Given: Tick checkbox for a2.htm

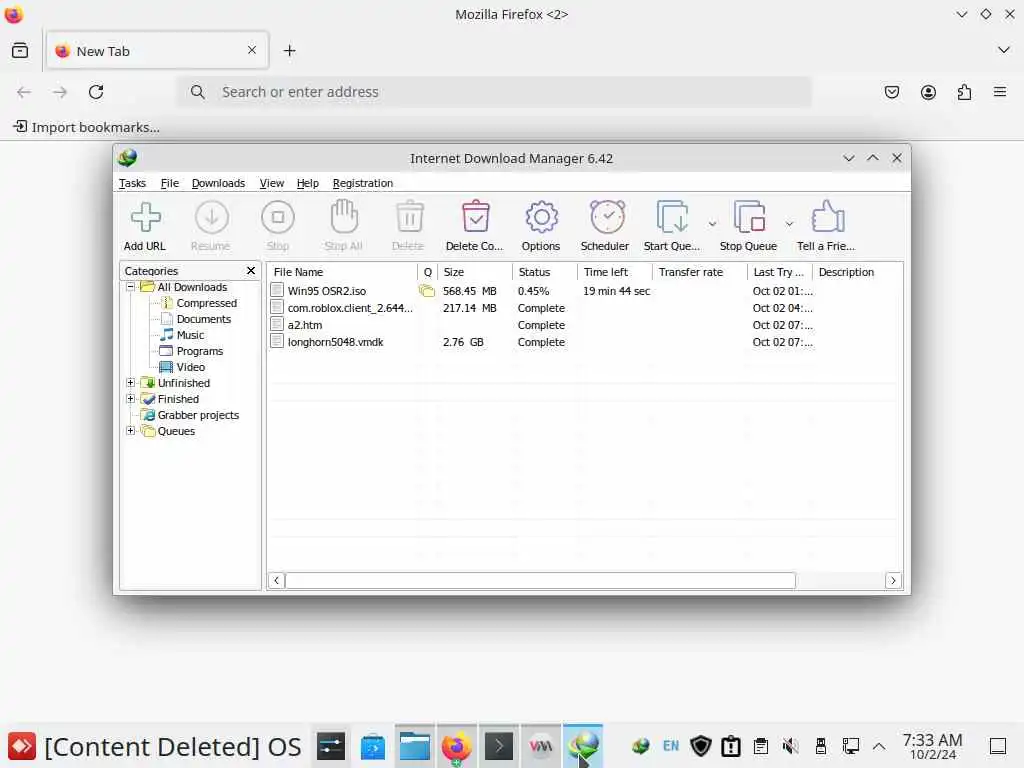Looking at the screenshot, I should point(277,324).
